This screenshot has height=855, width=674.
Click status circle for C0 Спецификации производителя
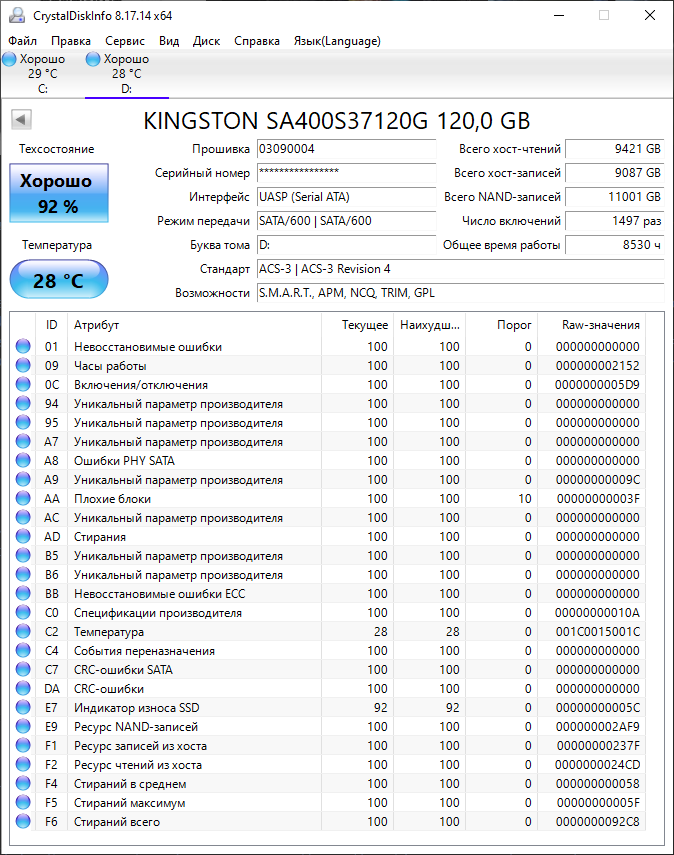pos(23,612)
